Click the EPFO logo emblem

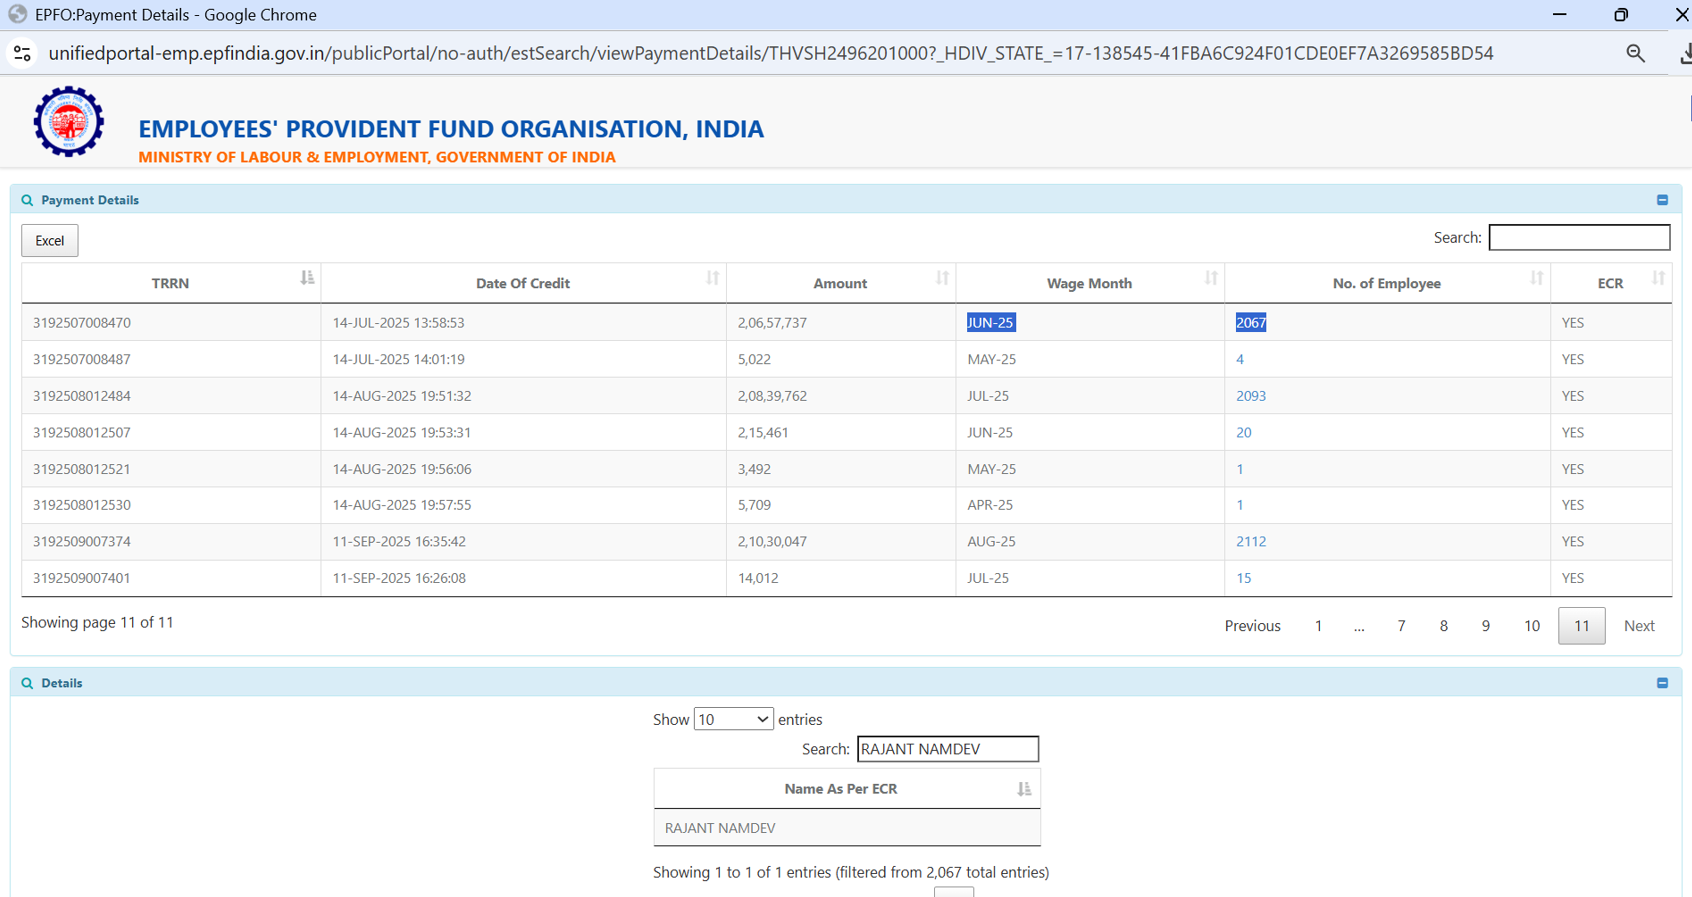68,122
